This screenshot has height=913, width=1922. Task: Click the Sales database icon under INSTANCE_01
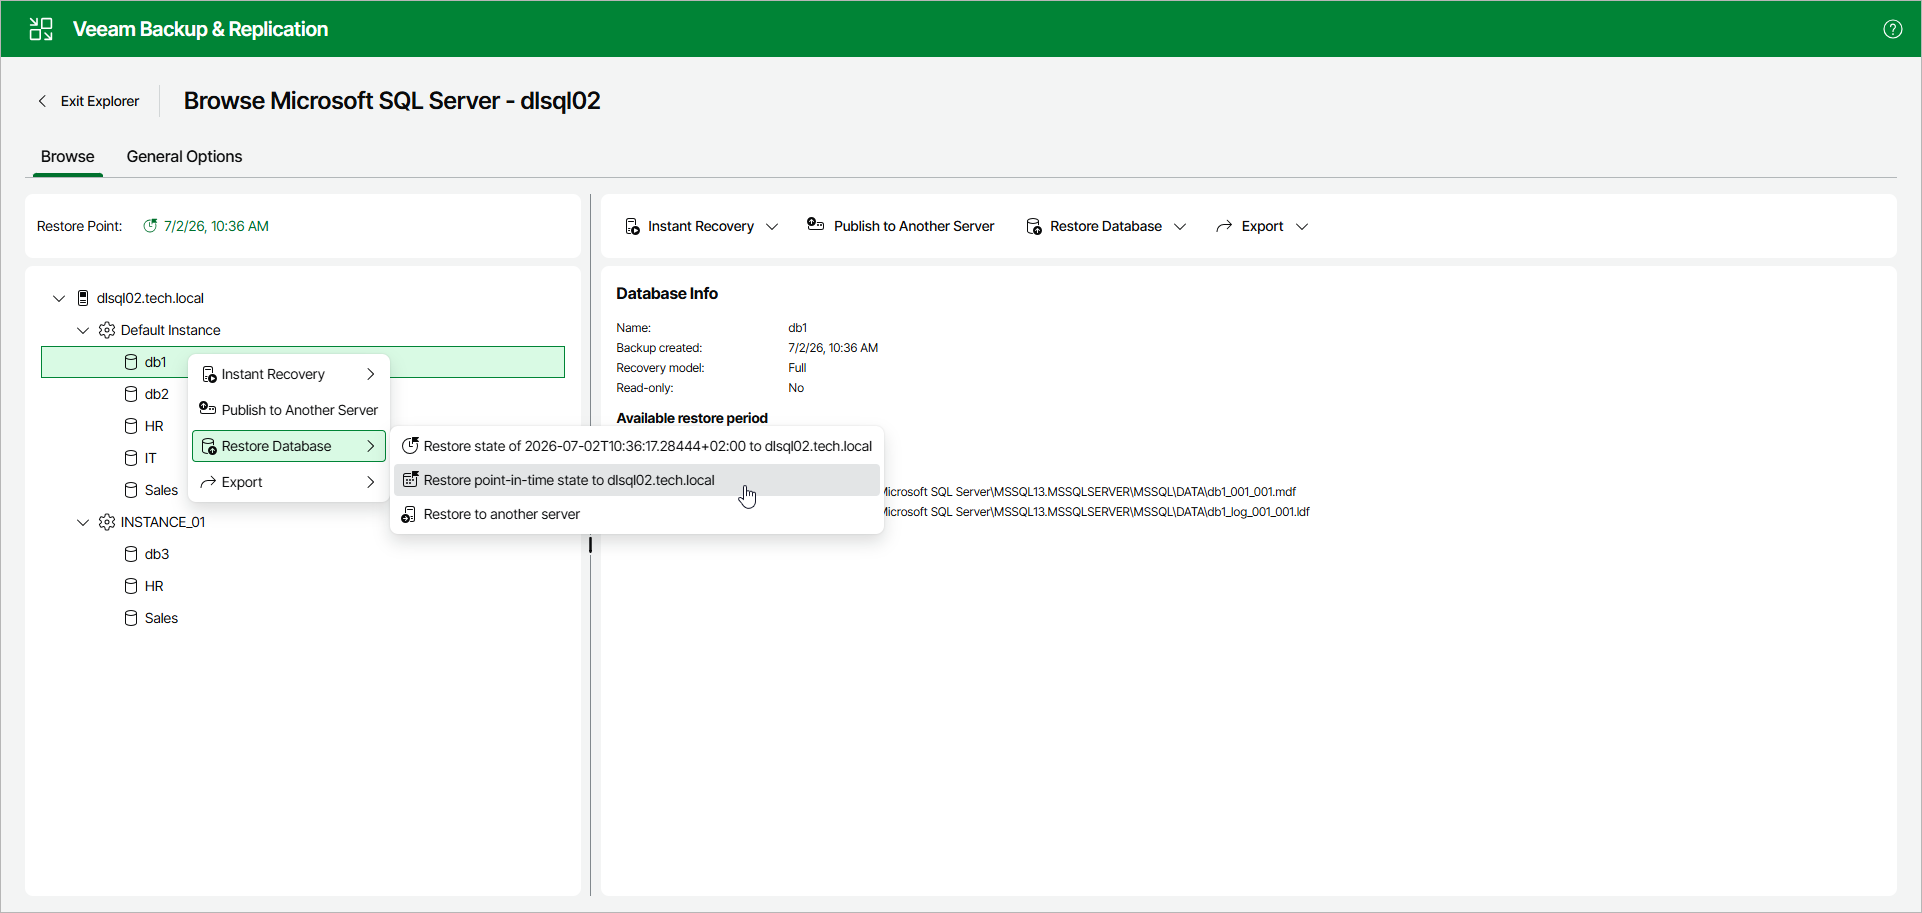131,618
